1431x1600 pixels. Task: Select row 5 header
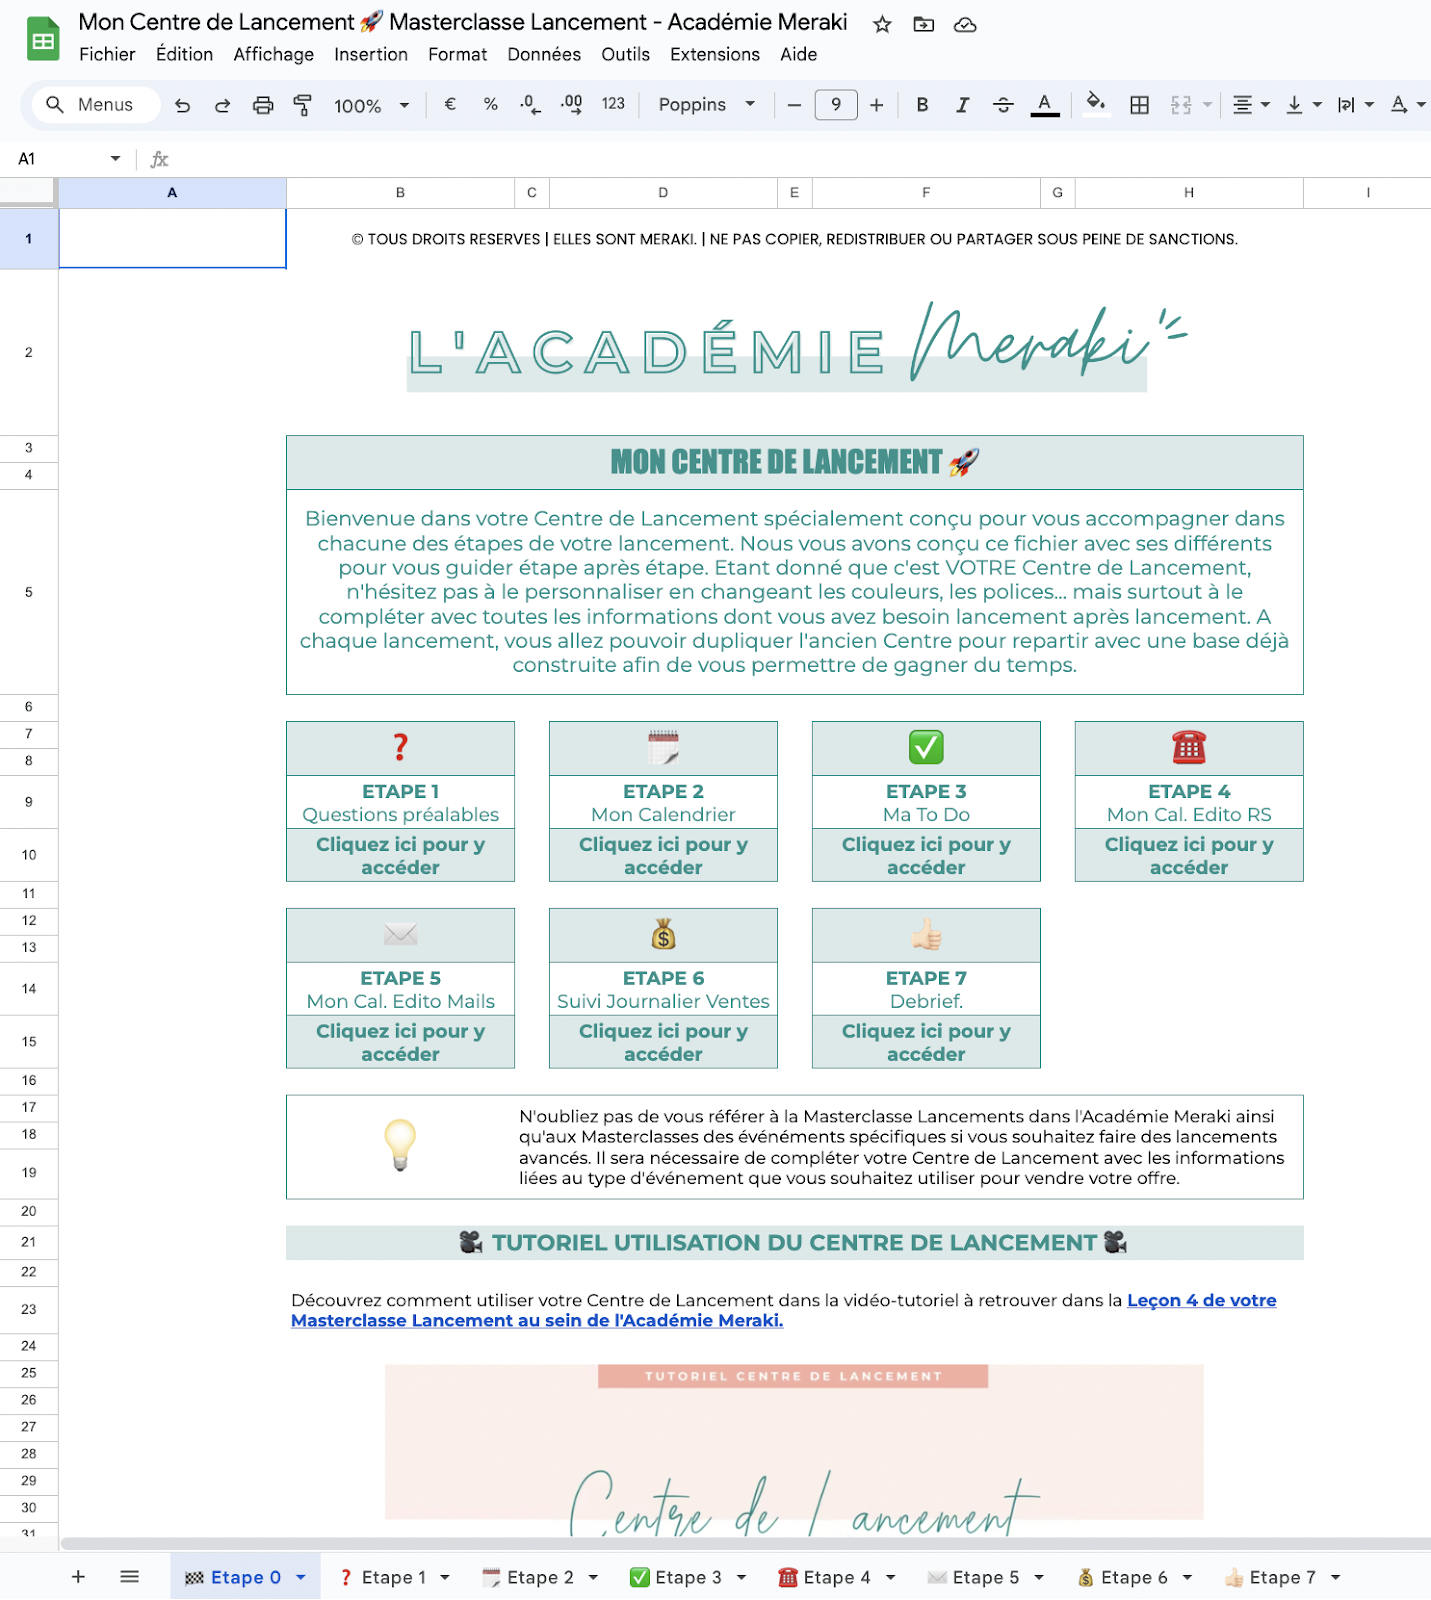[29, 592]
